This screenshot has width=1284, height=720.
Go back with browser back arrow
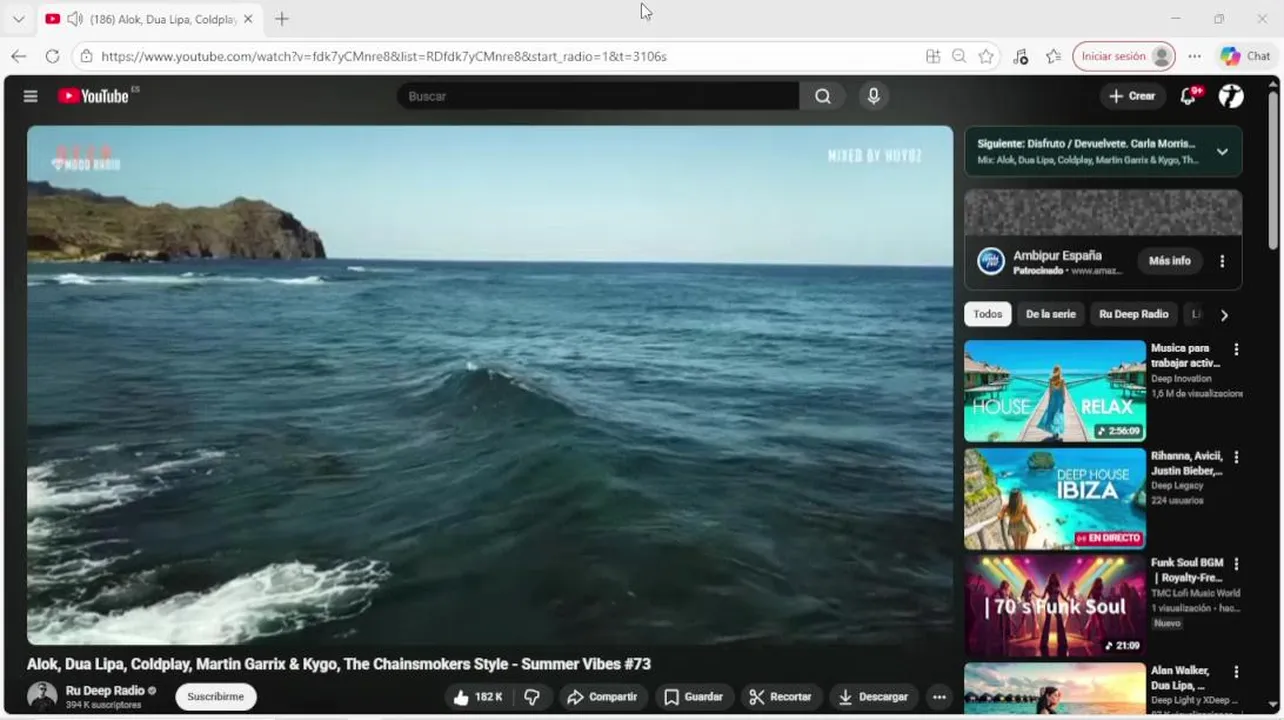[x=18, y=56]
